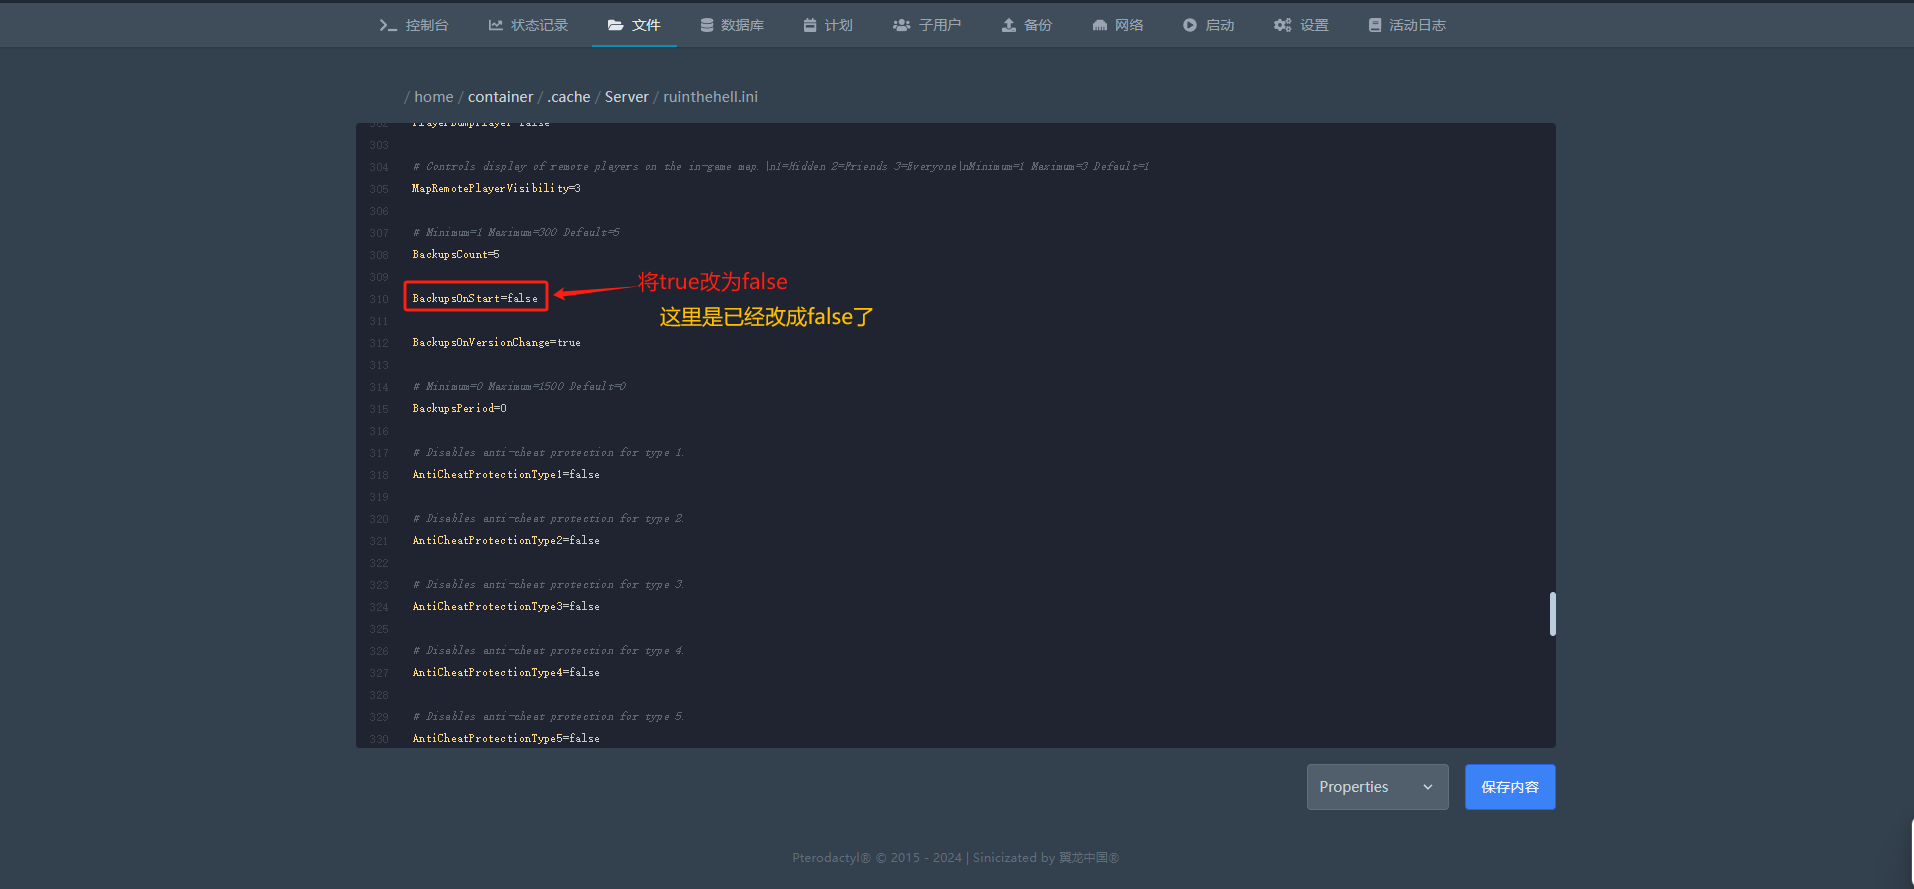
Task: Click the BackupsCount=5 line
Action: tap(456, 254)
